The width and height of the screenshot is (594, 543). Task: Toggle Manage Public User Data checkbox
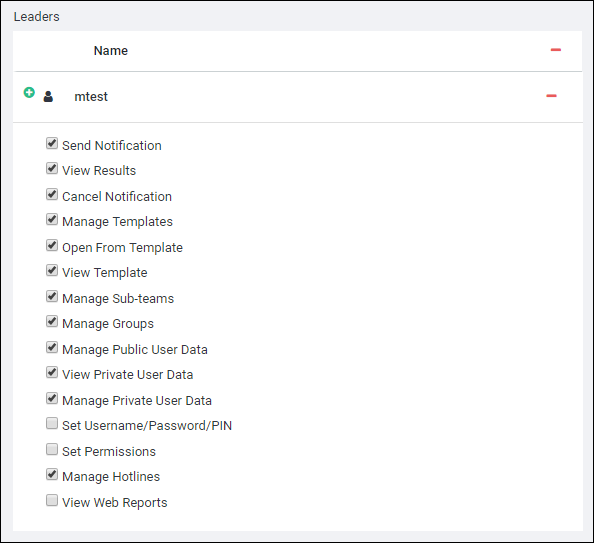coord(52,347)
